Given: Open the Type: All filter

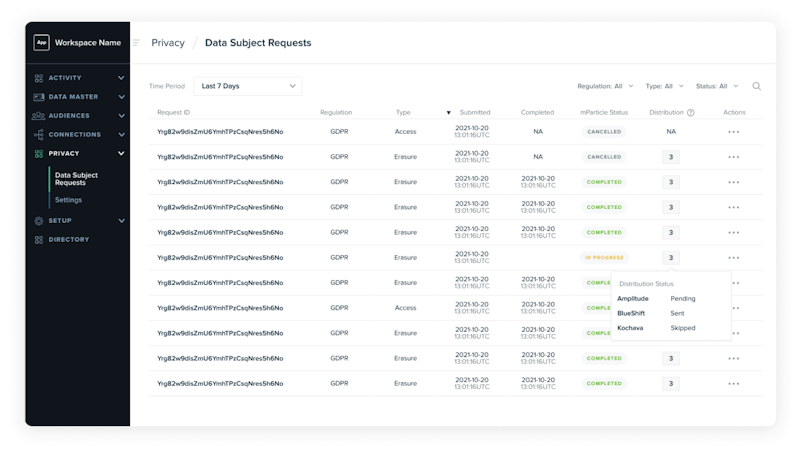Looking at the screenshot, I should pos(664,86).
